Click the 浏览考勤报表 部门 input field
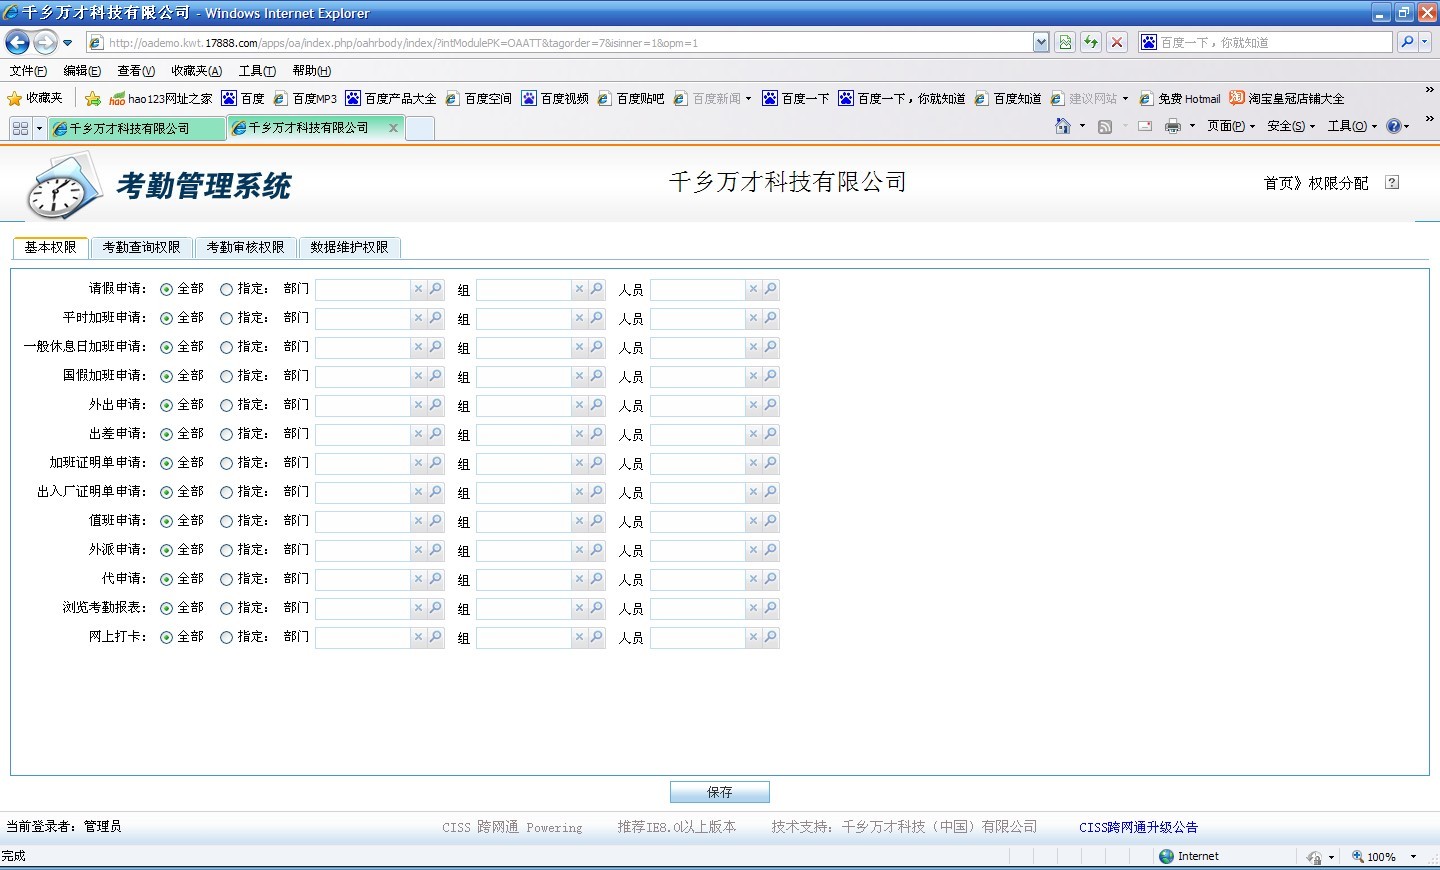This screenshot has width=1440, height=870. tap(362, 608)
